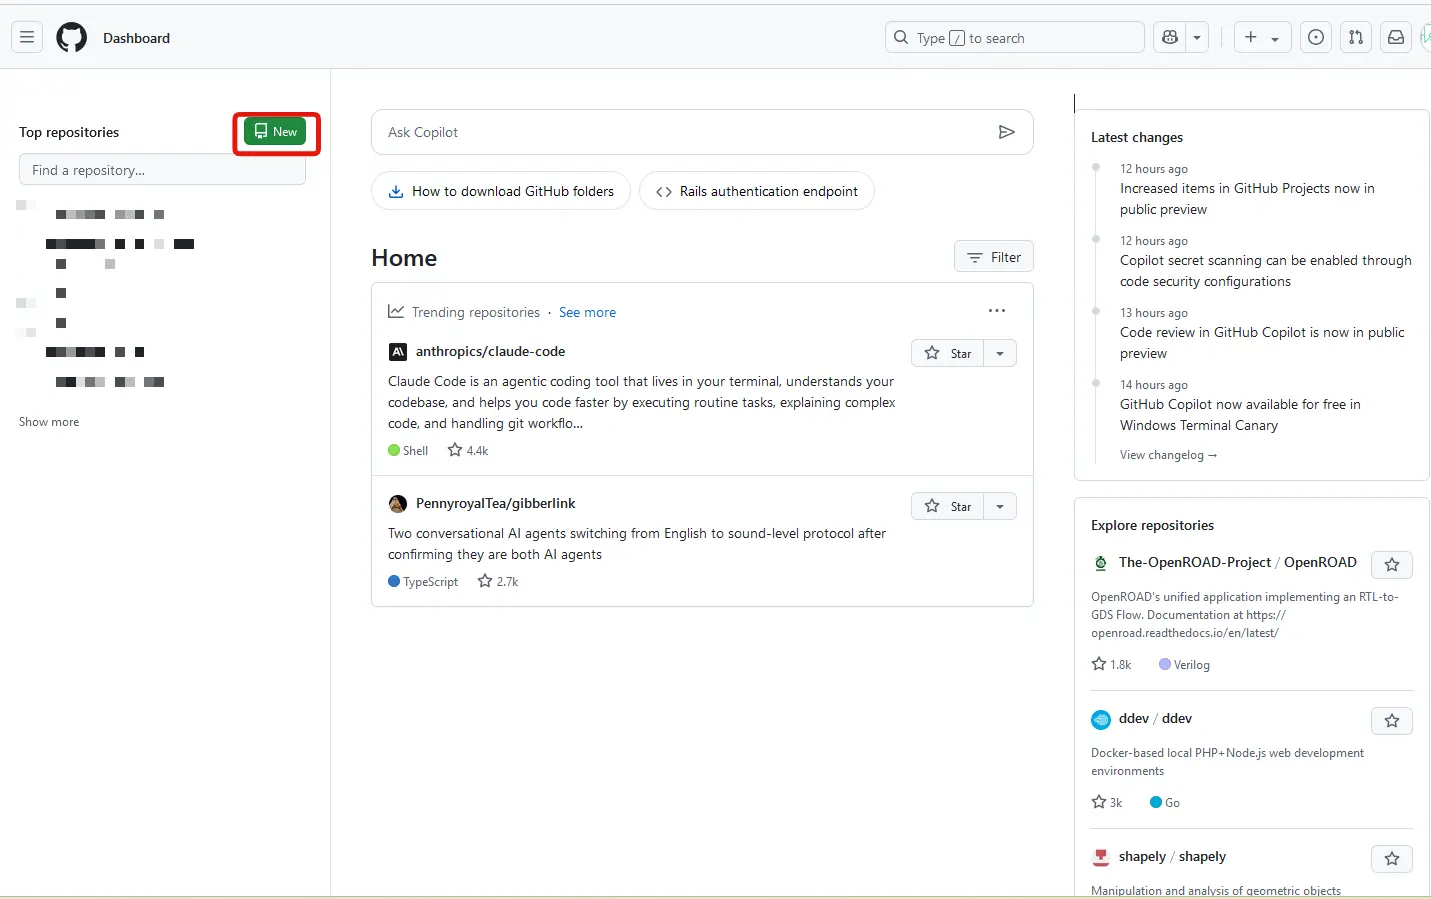Open the hamburger navigation menu

pos(27,38)
